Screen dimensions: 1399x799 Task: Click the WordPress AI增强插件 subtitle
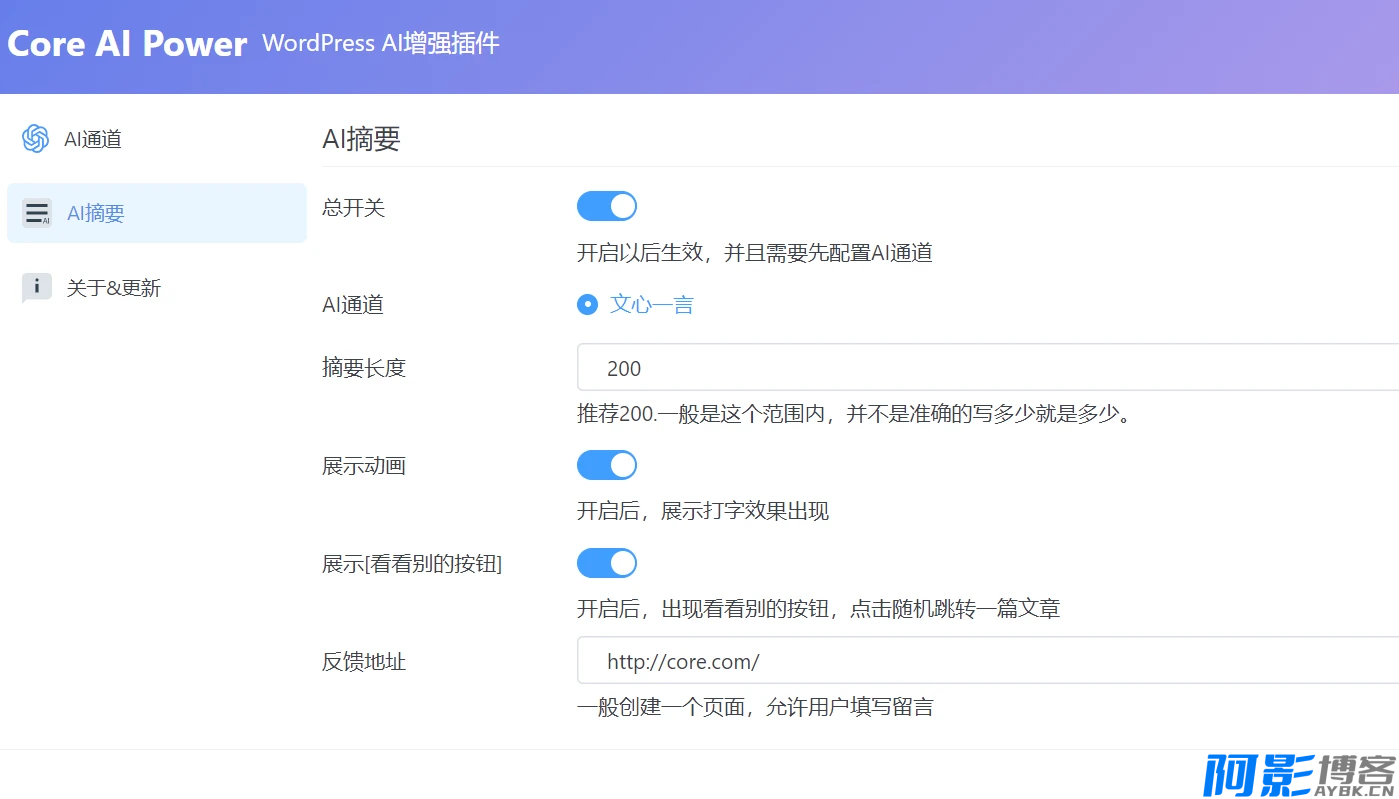click(x=381, y=44)
